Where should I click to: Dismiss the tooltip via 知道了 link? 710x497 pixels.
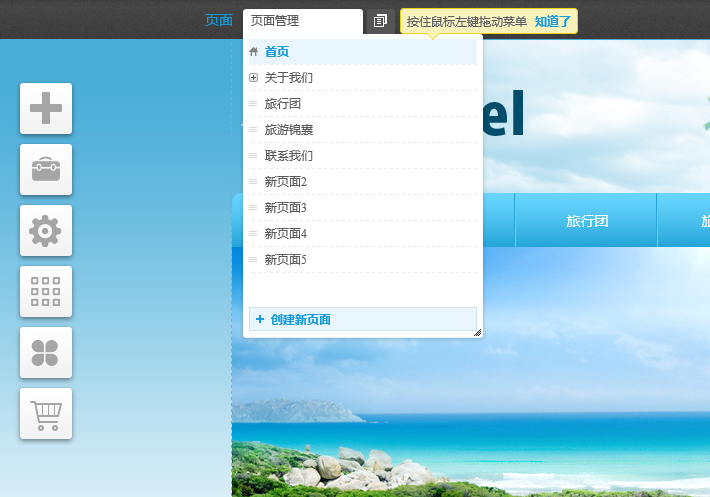point(553,21)
